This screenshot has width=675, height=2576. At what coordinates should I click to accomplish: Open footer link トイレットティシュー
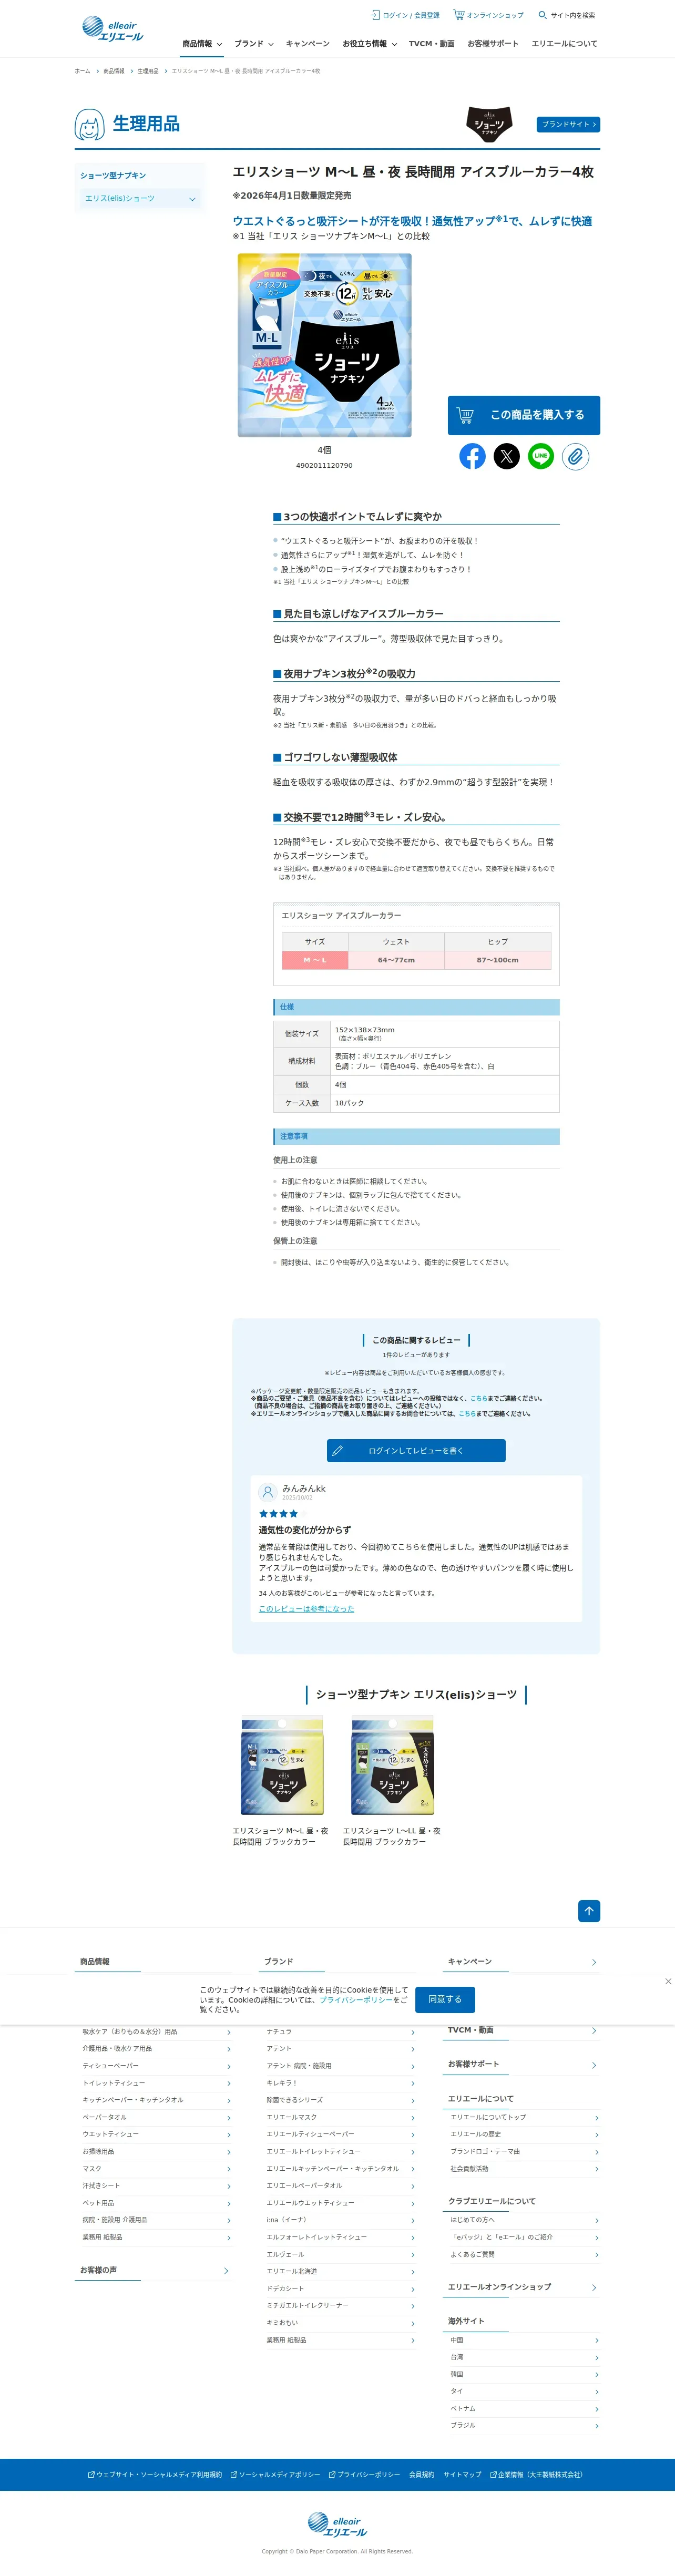point(114,2083)
